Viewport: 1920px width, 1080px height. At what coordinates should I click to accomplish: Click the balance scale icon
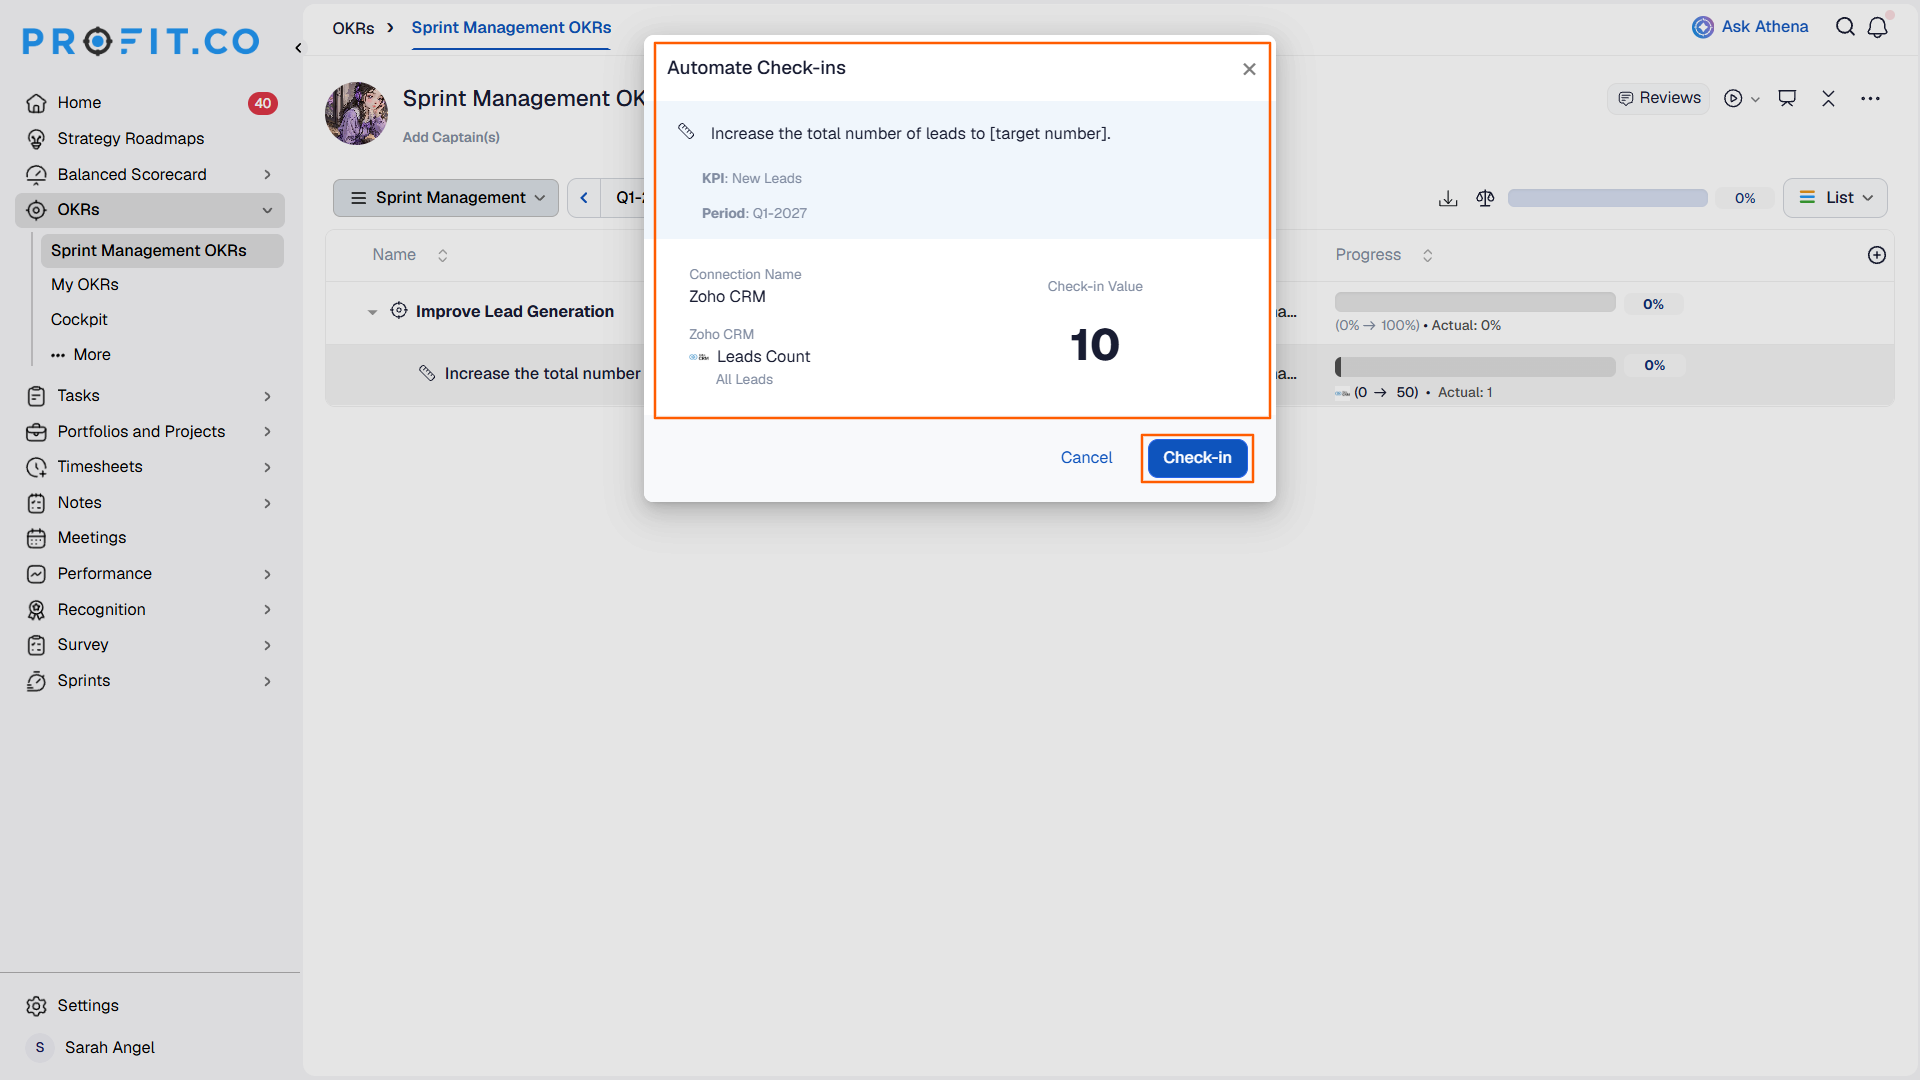(x=1485, y=198)
